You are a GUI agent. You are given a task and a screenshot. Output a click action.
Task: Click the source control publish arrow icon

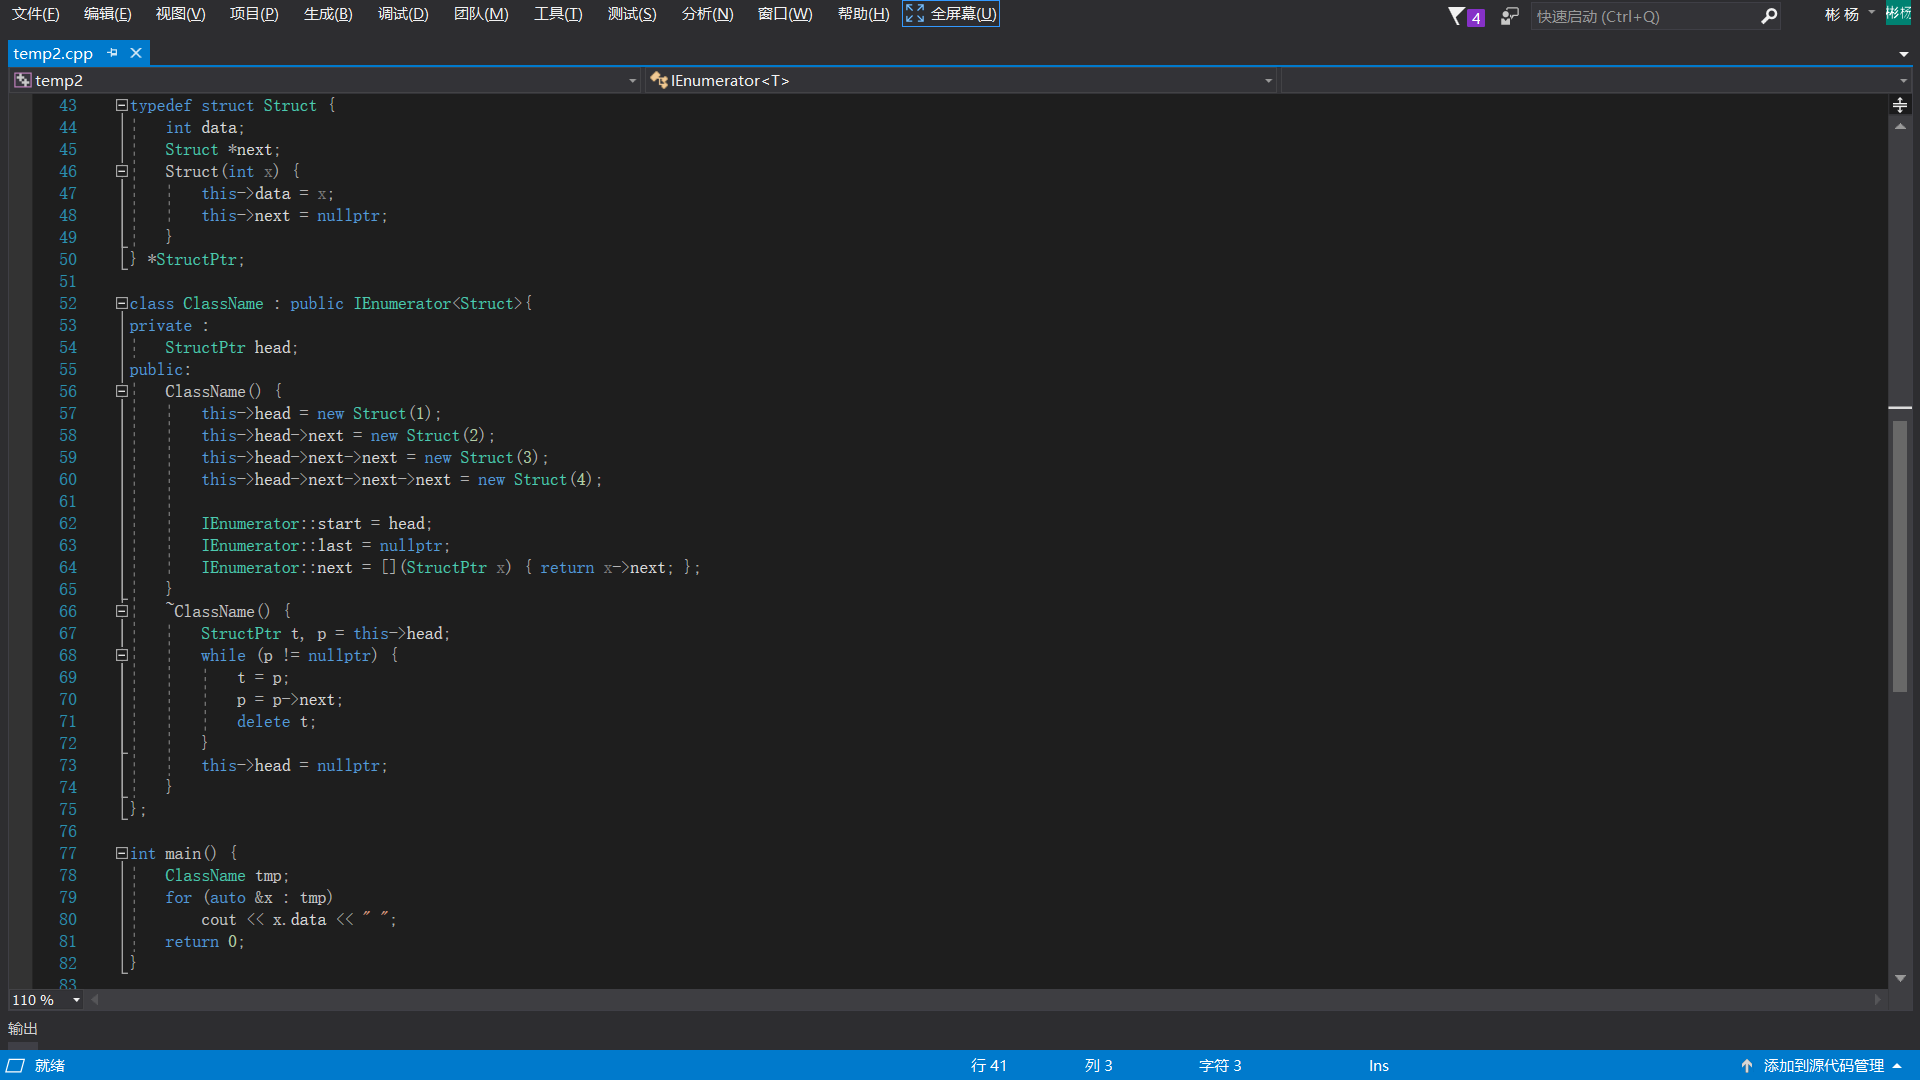tap(1746, 1066)
